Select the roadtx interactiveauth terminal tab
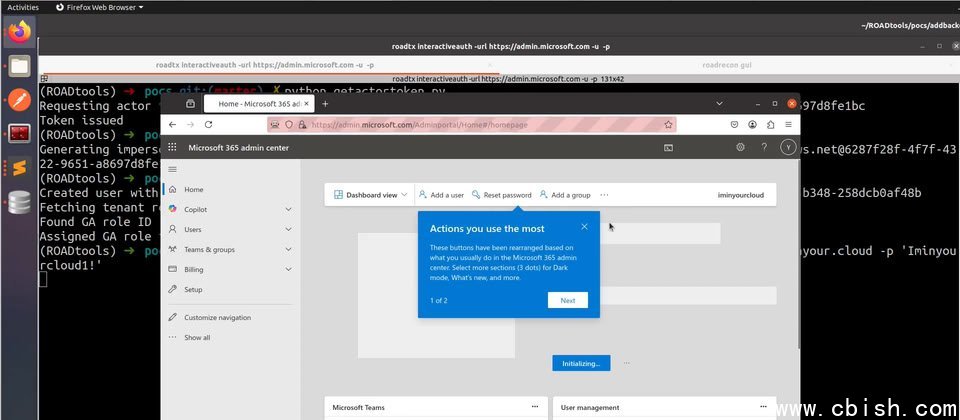The width and height of the screenshot is (960, 420). 264,65
